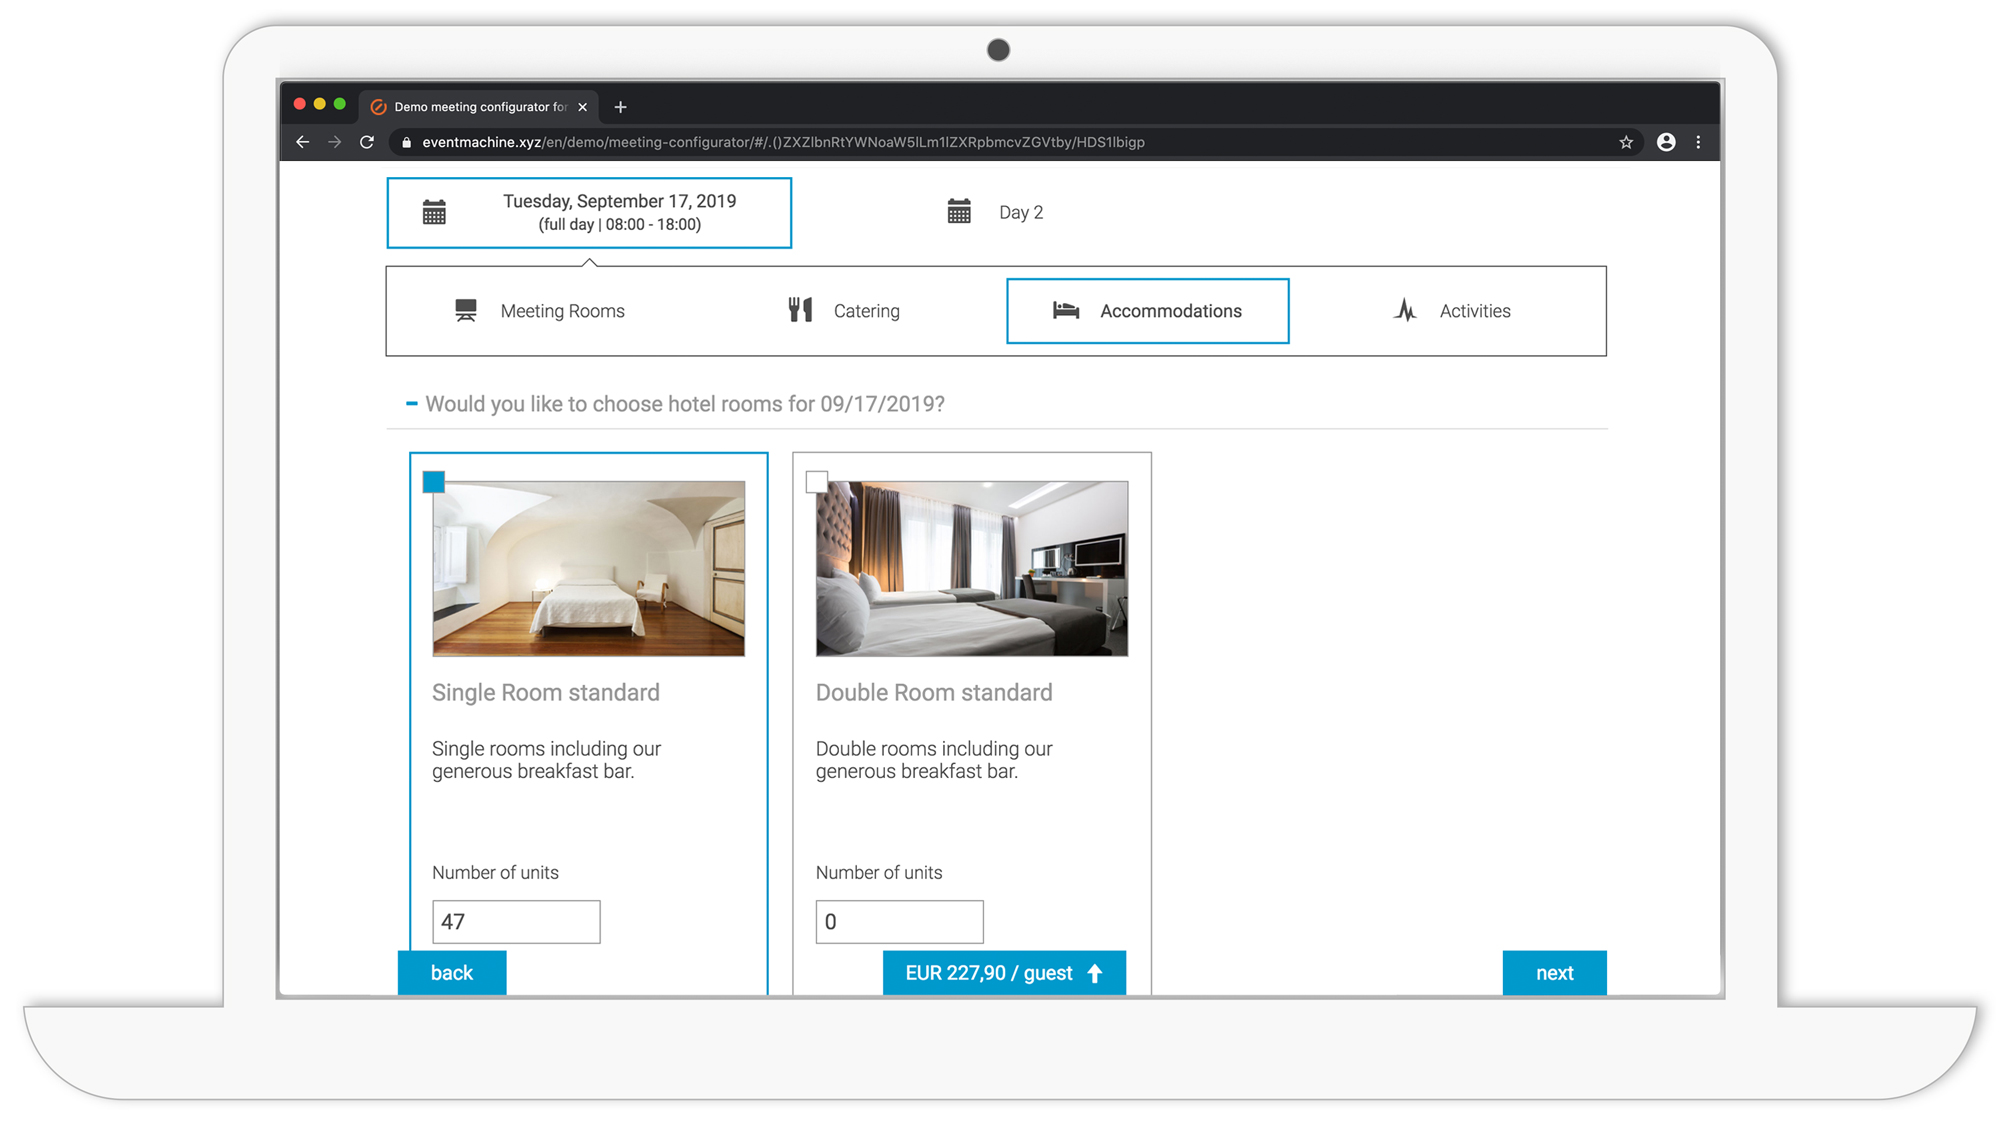Collapse the hotel rooms question section
The width and height of the screenshot is (2000, 1125).
pos(411,403)
